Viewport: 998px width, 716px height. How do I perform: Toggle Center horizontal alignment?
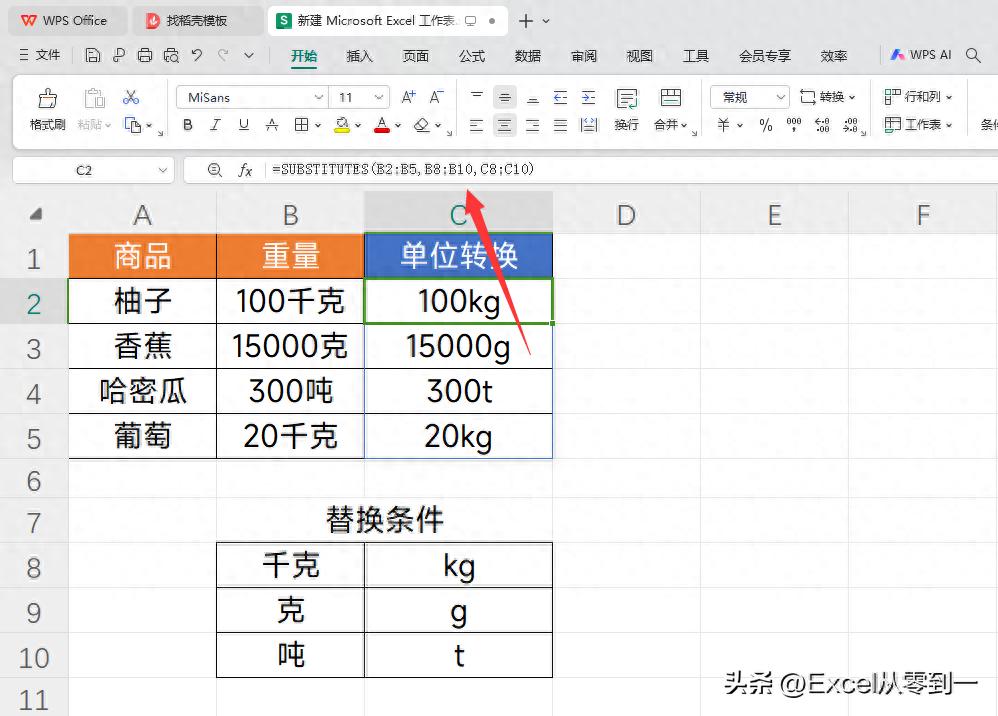(504, 125)
